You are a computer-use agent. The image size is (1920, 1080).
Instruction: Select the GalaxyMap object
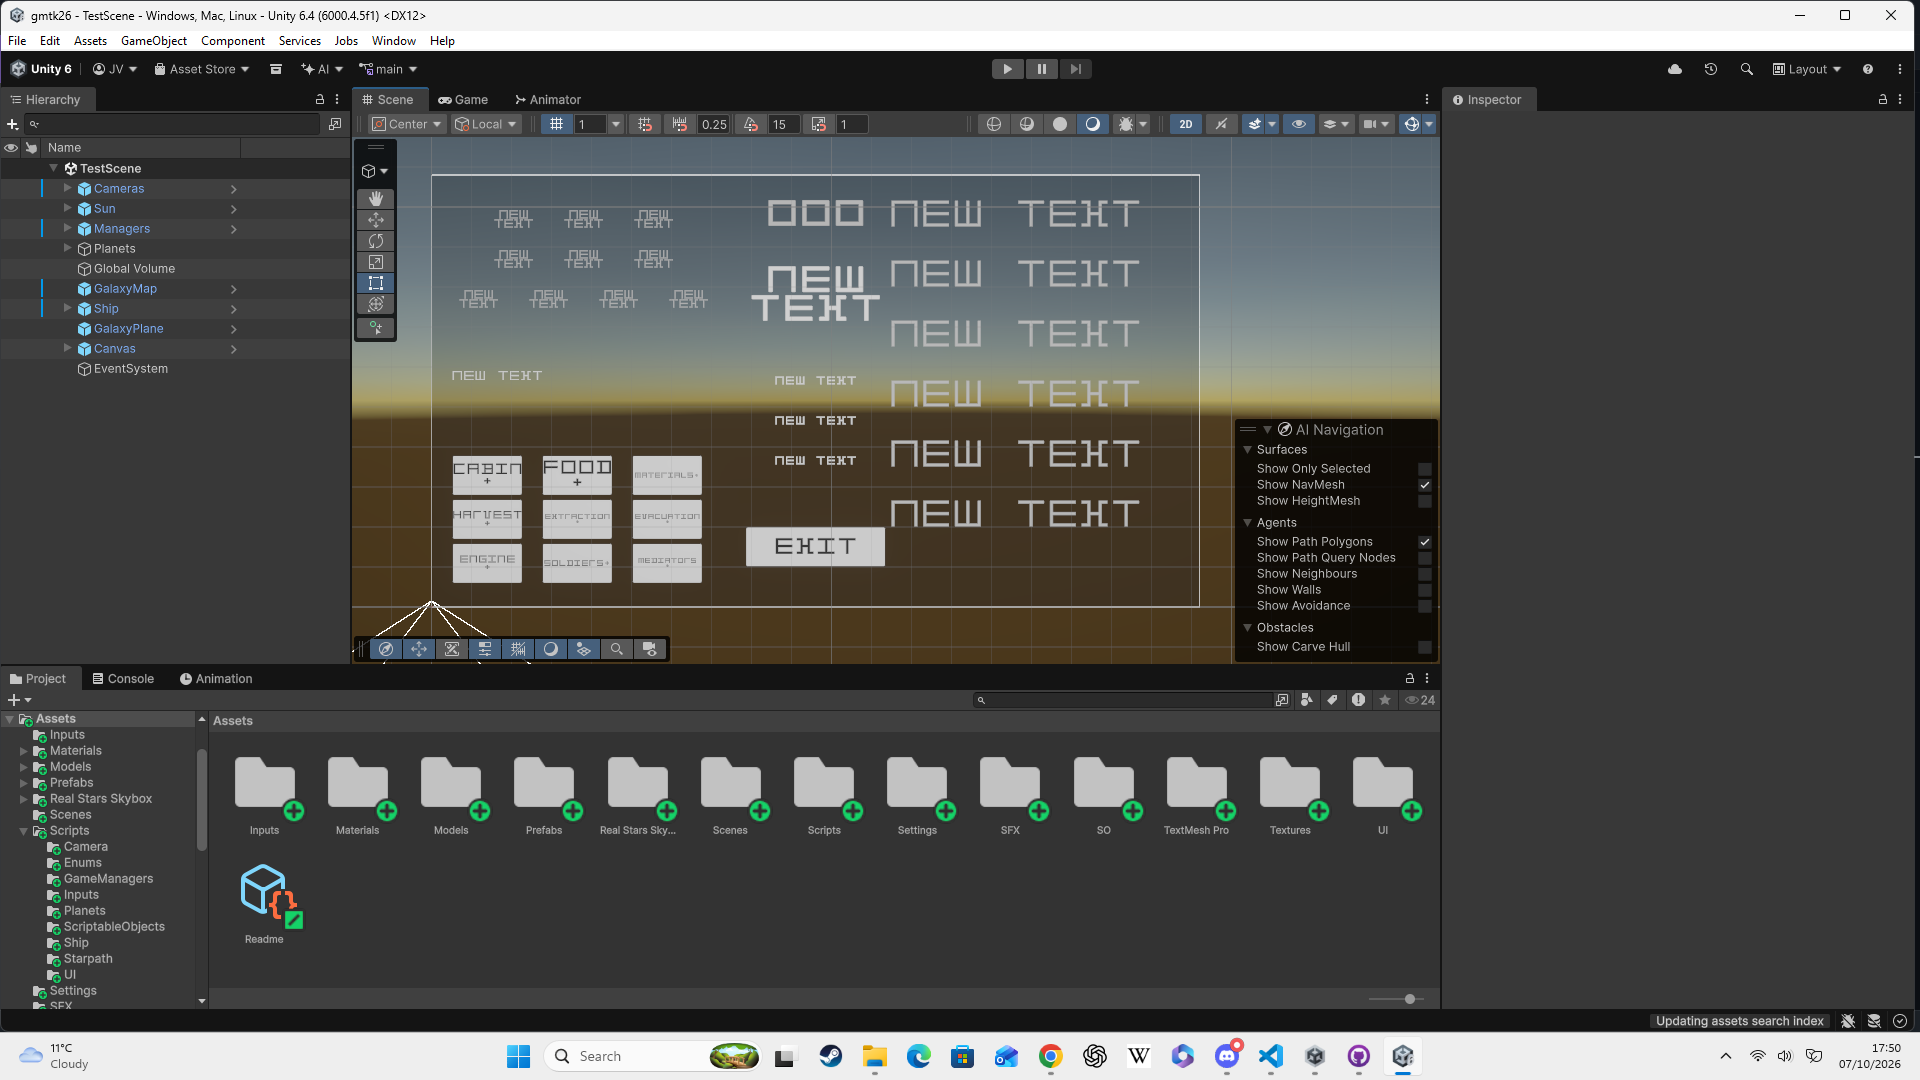(125, 288)
